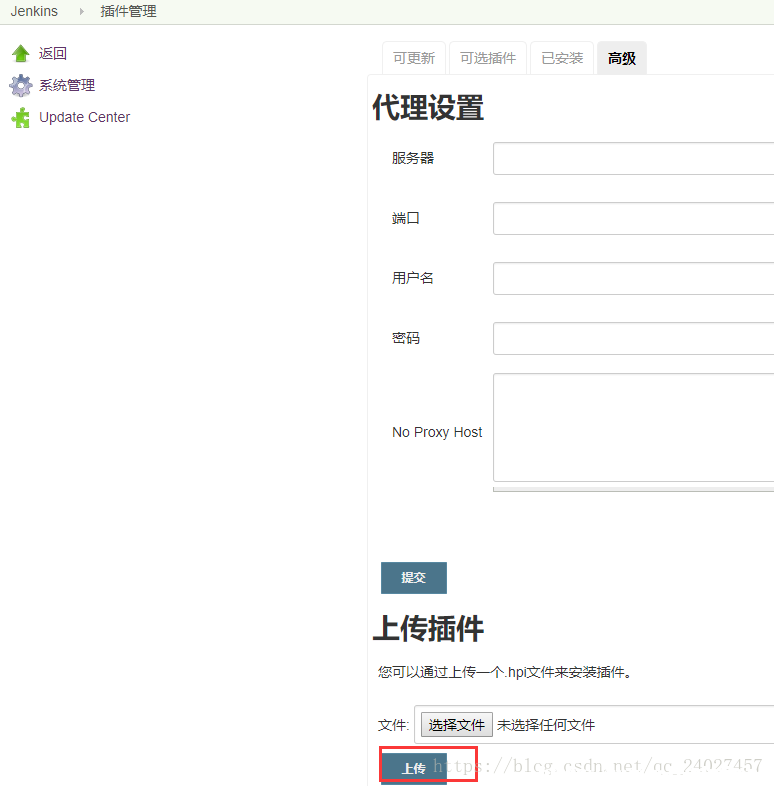Click the gear icon for 系统管理
The image size is (774, 786).
coord(21,85)
